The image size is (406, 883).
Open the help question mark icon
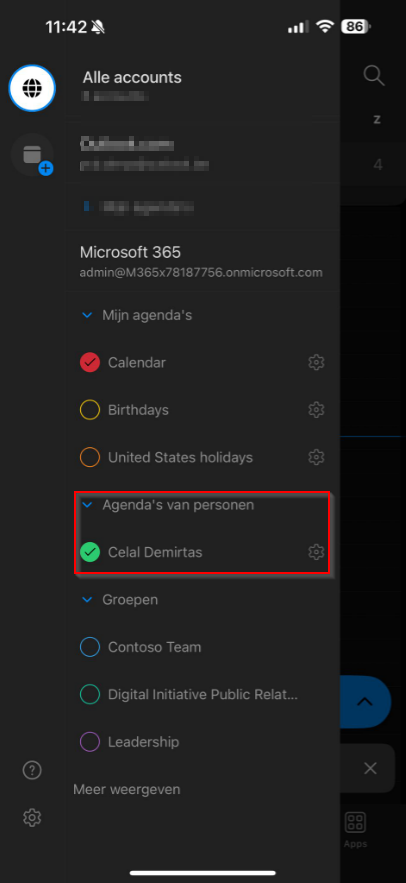pyautogui.click(x=32, y=770)
